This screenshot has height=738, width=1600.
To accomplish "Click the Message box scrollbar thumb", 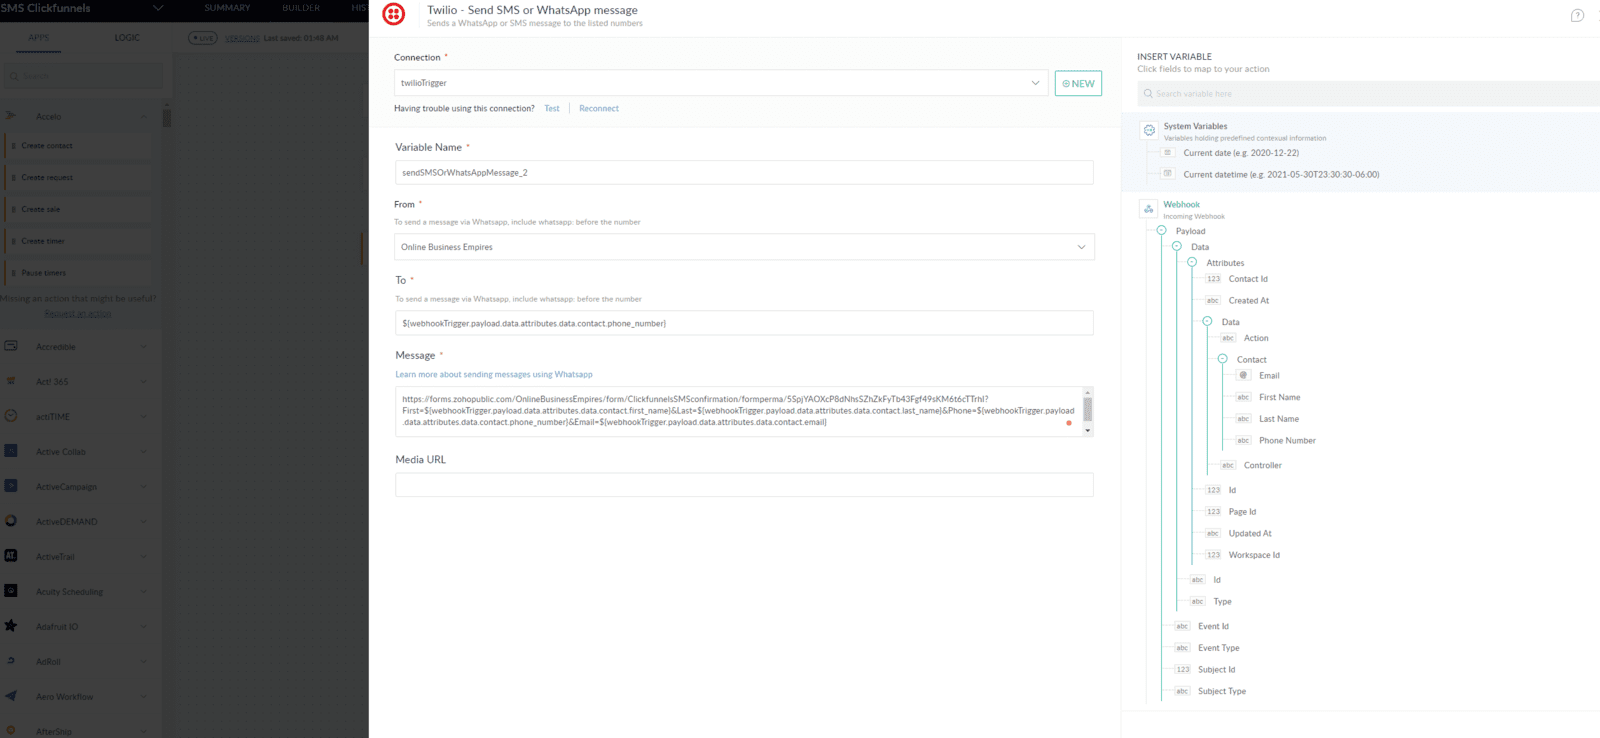I will click(1088, 410).
